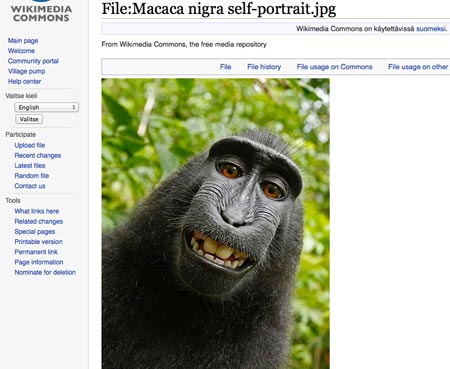The width and height of the screenshot is (450, 369).
Task: Open the Help center link
Action: coord(24,81)
